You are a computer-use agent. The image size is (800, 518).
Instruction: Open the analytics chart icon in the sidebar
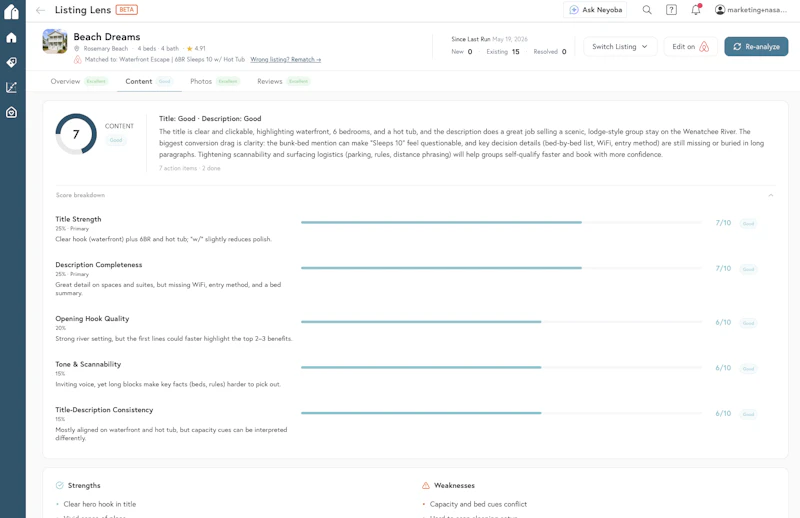11,87
